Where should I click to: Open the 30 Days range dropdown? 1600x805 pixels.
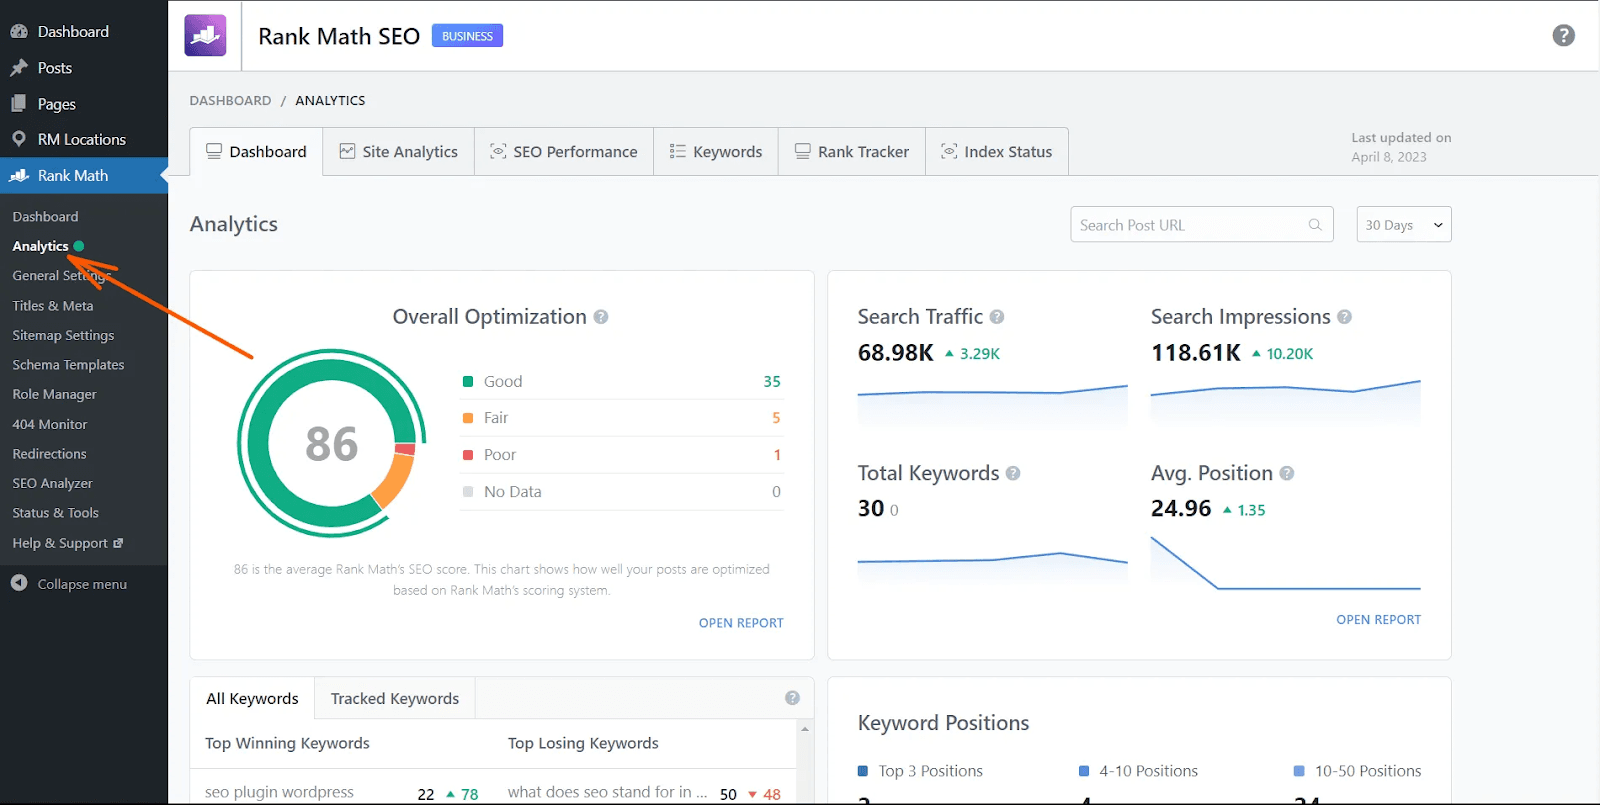(1403, 225)
